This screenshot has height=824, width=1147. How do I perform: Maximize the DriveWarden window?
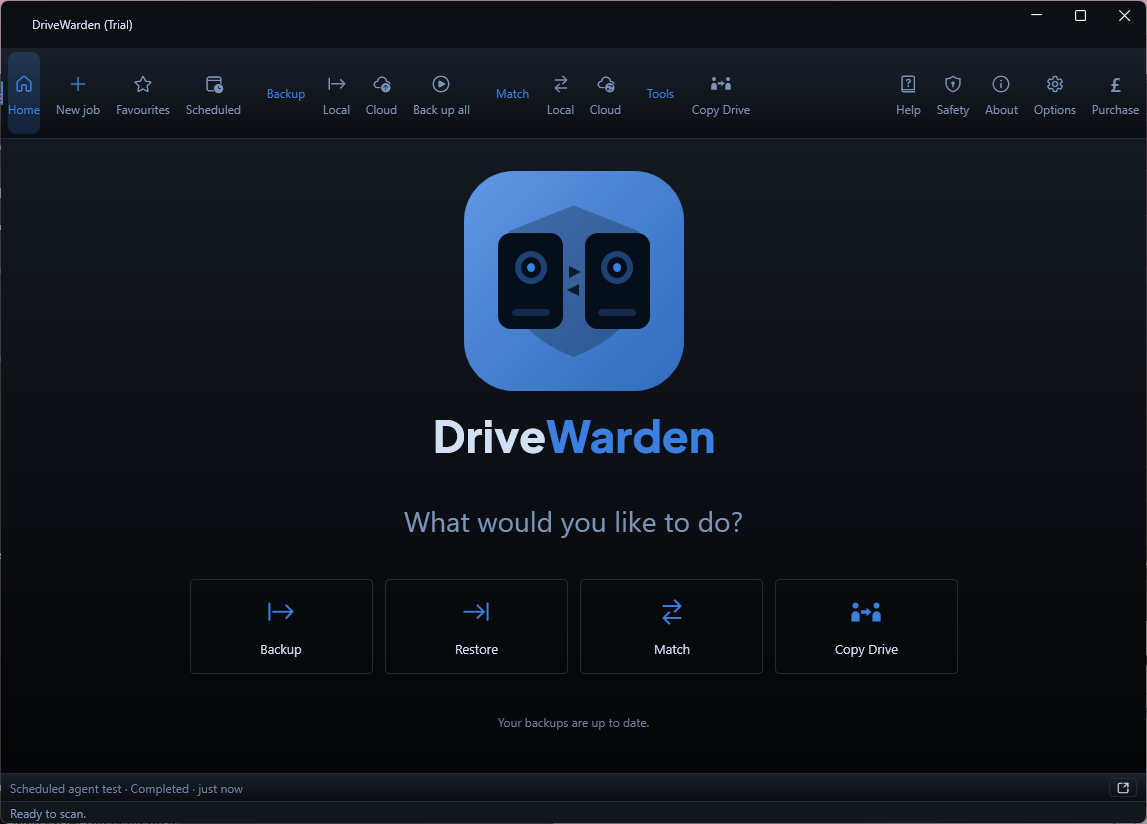point(1080,15)
